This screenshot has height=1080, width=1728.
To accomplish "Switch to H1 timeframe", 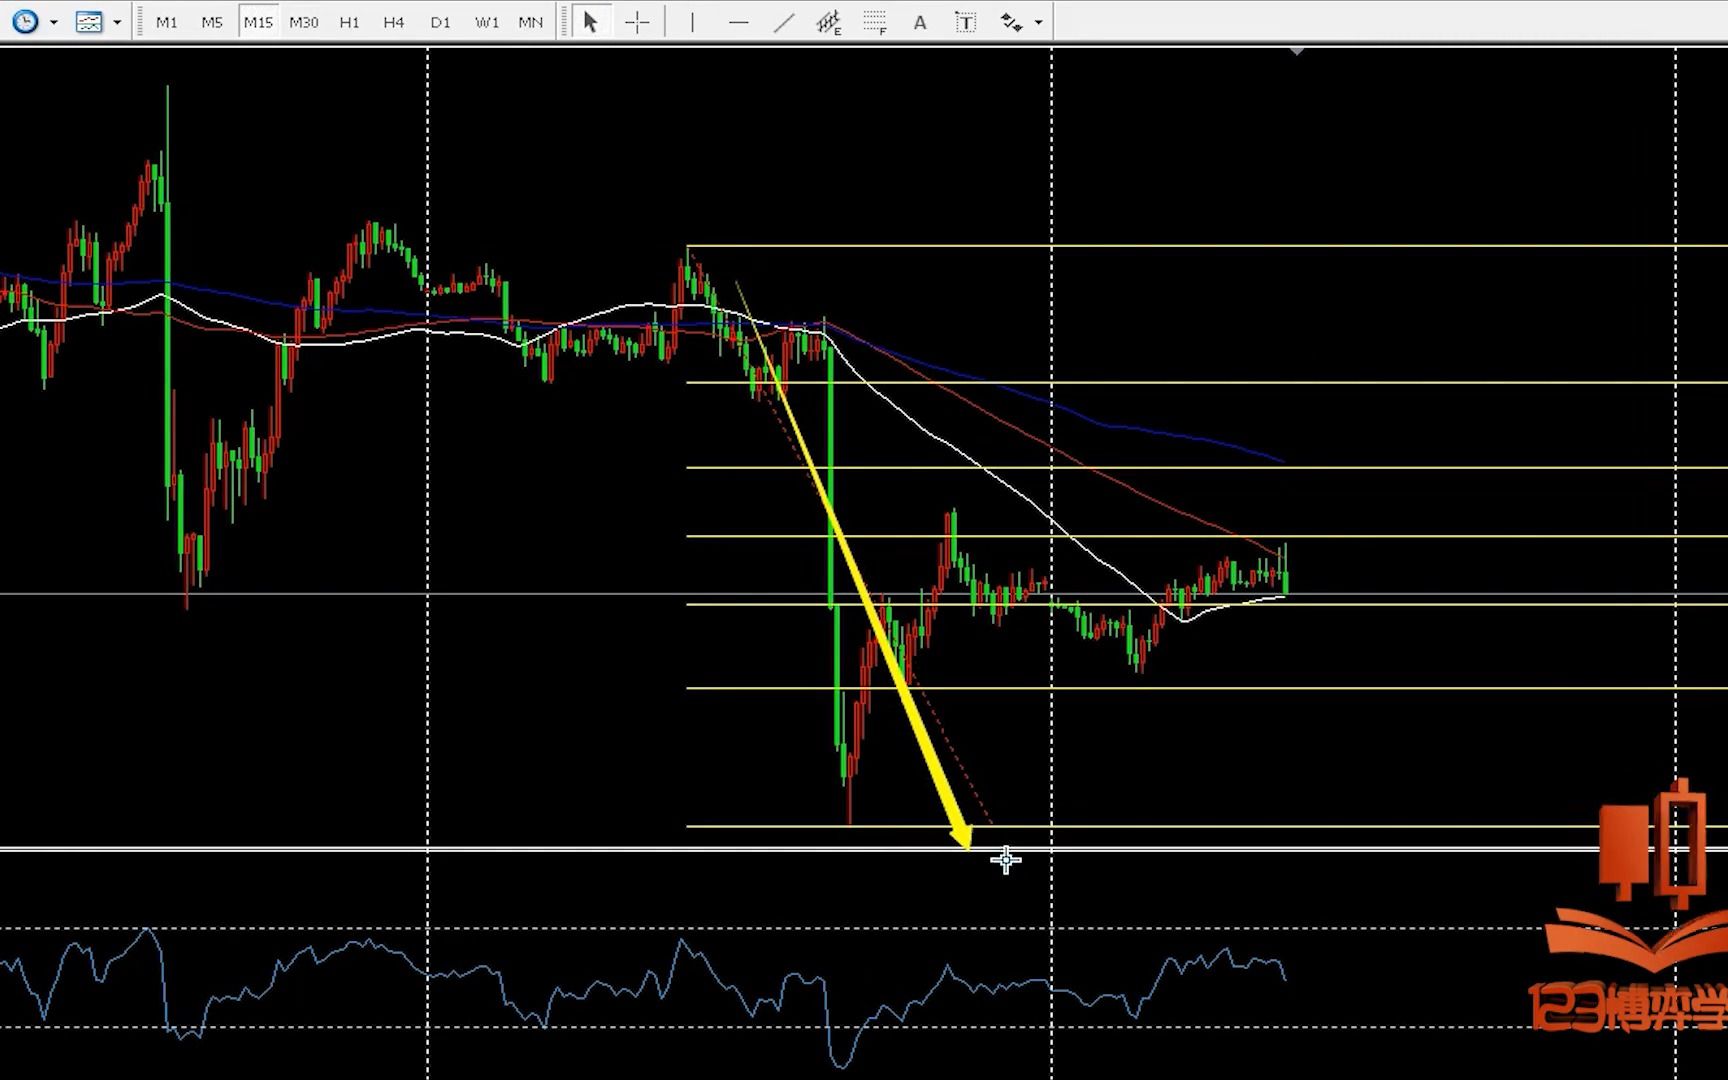I will (x=349, y=22).
